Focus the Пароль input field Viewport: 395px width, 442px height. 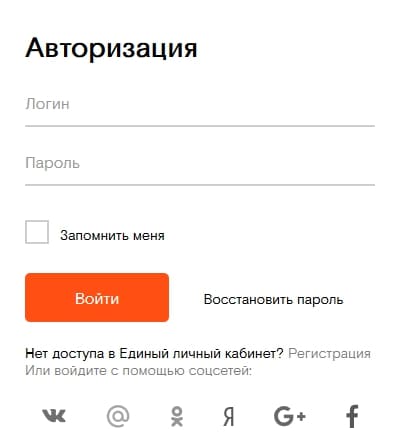(200, 166)
